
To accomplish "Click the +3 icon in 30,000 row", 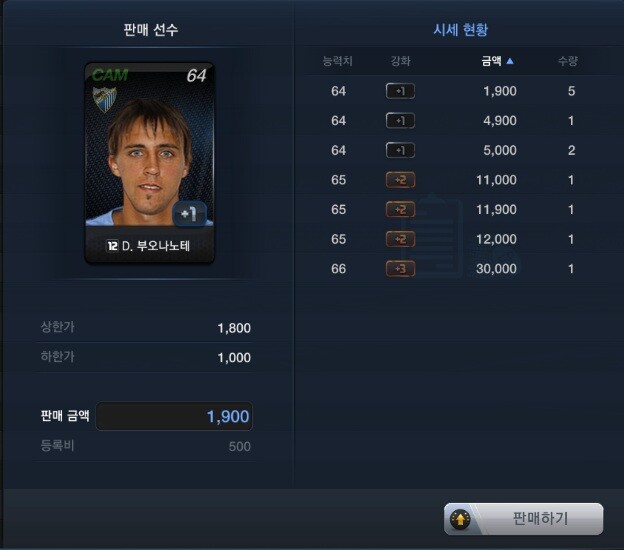I will pyautogui.click(x=400, y=269).
